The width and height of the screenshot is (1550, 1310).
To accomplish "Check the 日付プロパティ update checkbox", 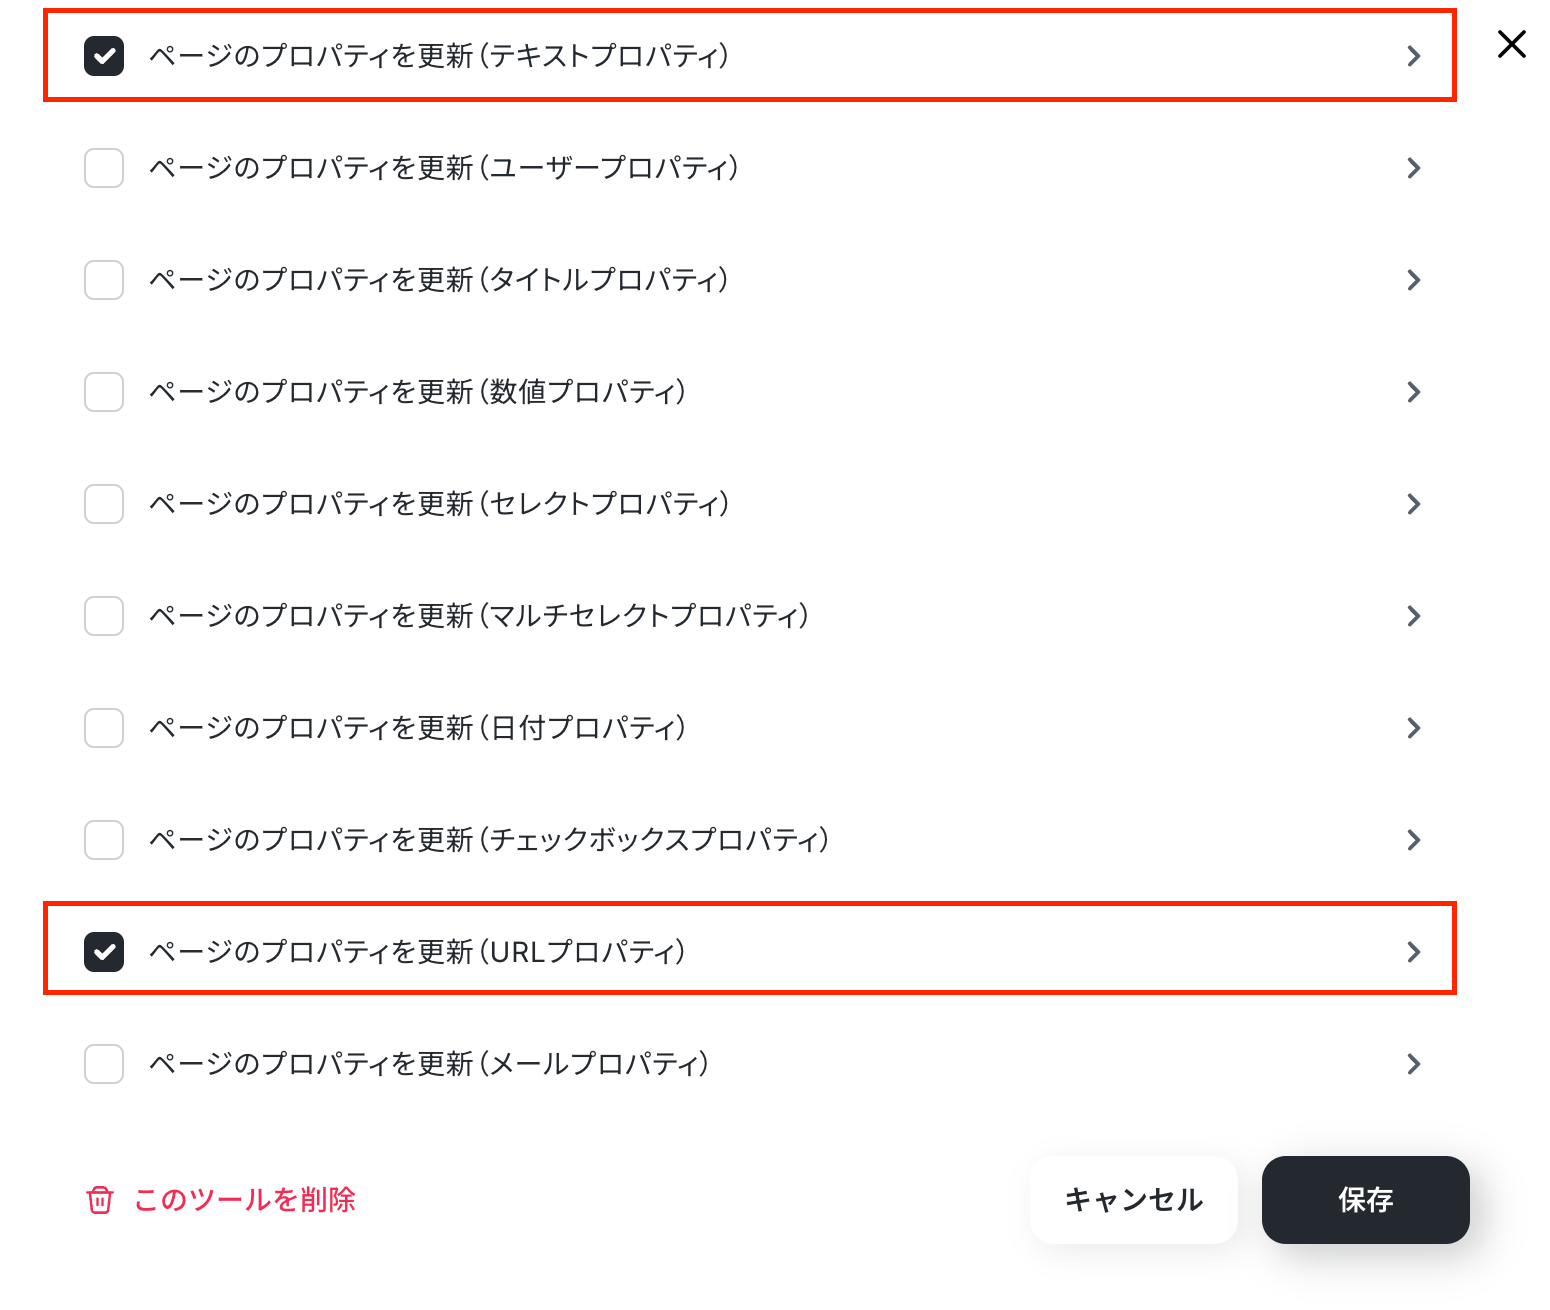I will (x=104, y=728).
